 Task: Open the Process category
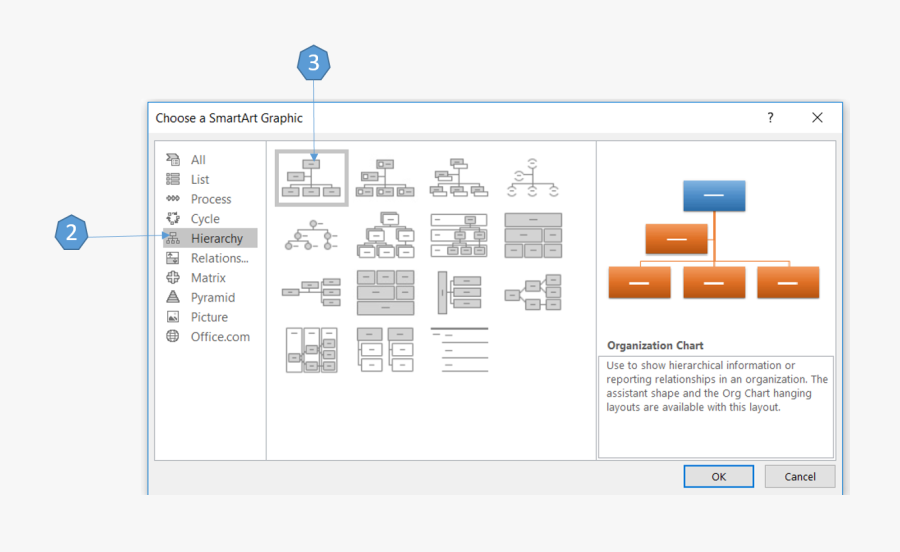pyautogui.click(x=210, y=199)
